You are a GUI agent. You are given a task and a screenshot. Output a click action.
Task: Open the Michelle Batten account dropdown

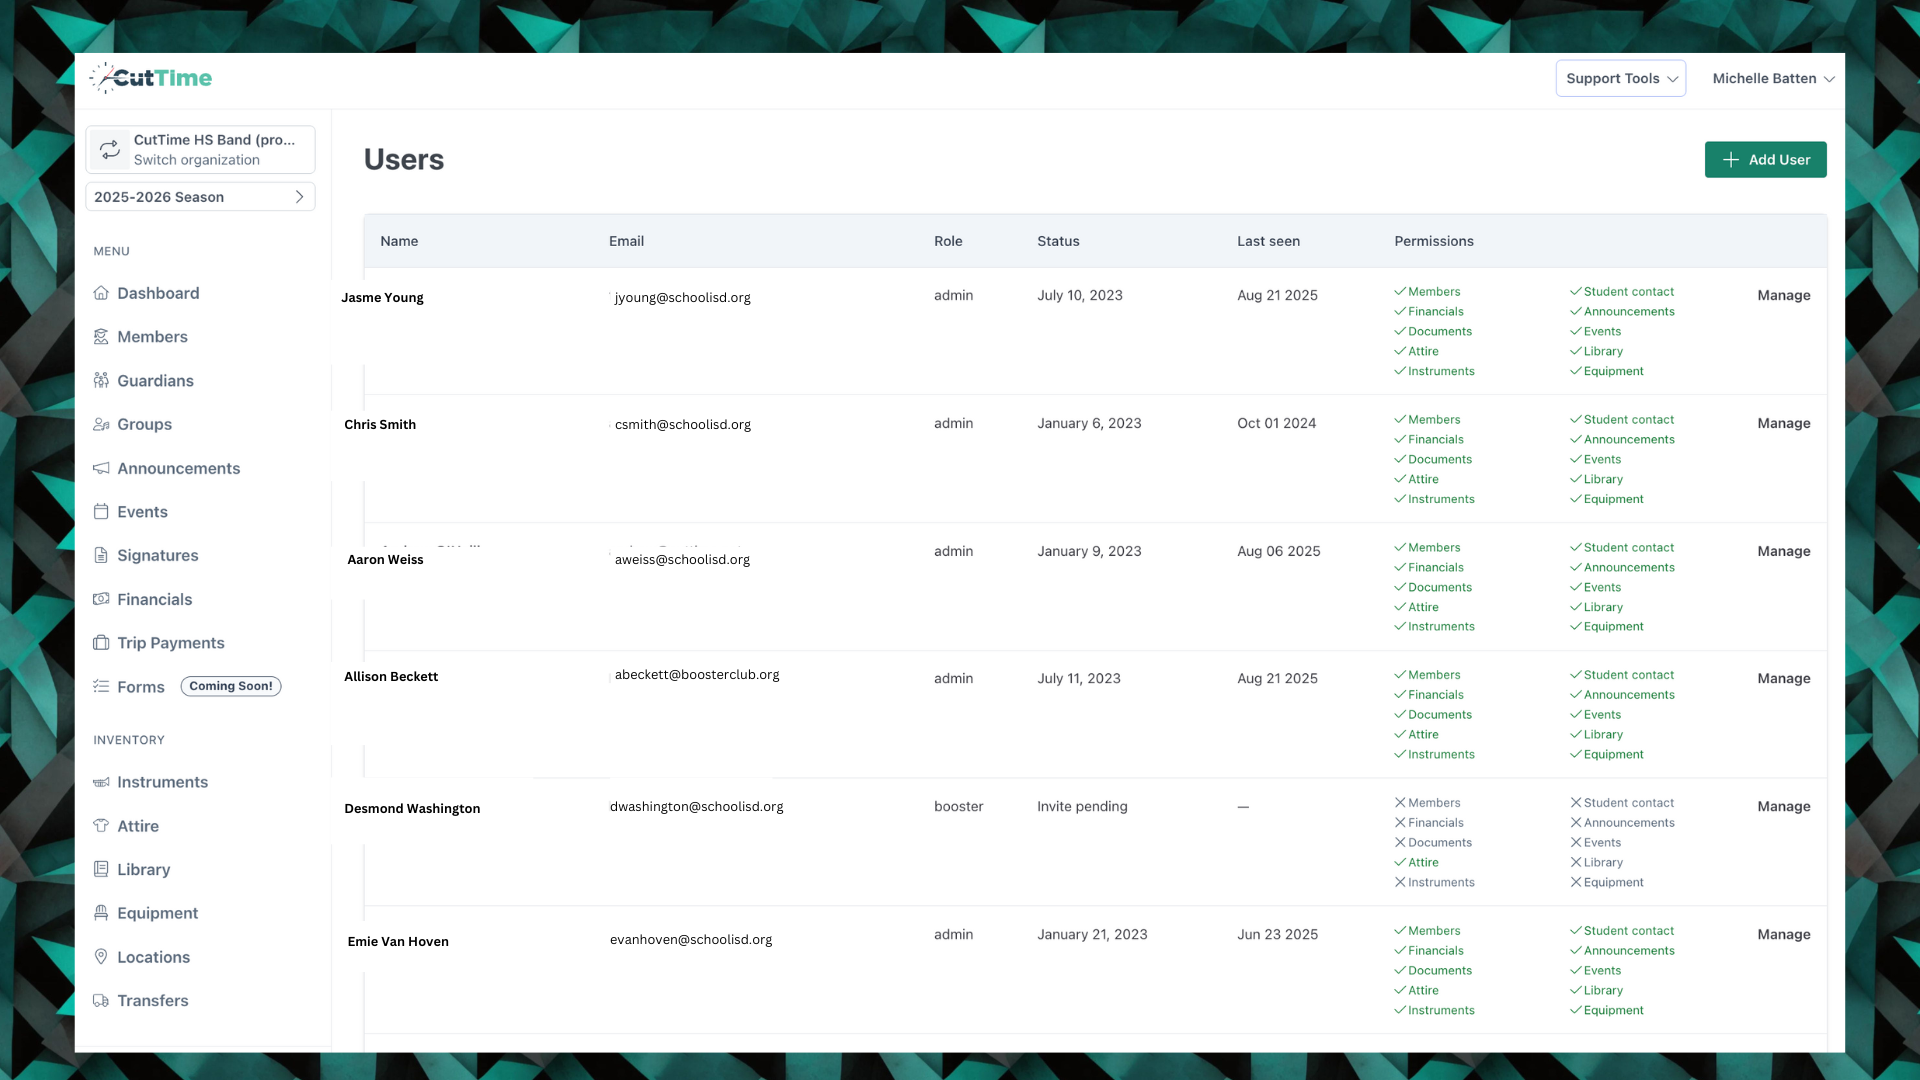click(1772, 78)
